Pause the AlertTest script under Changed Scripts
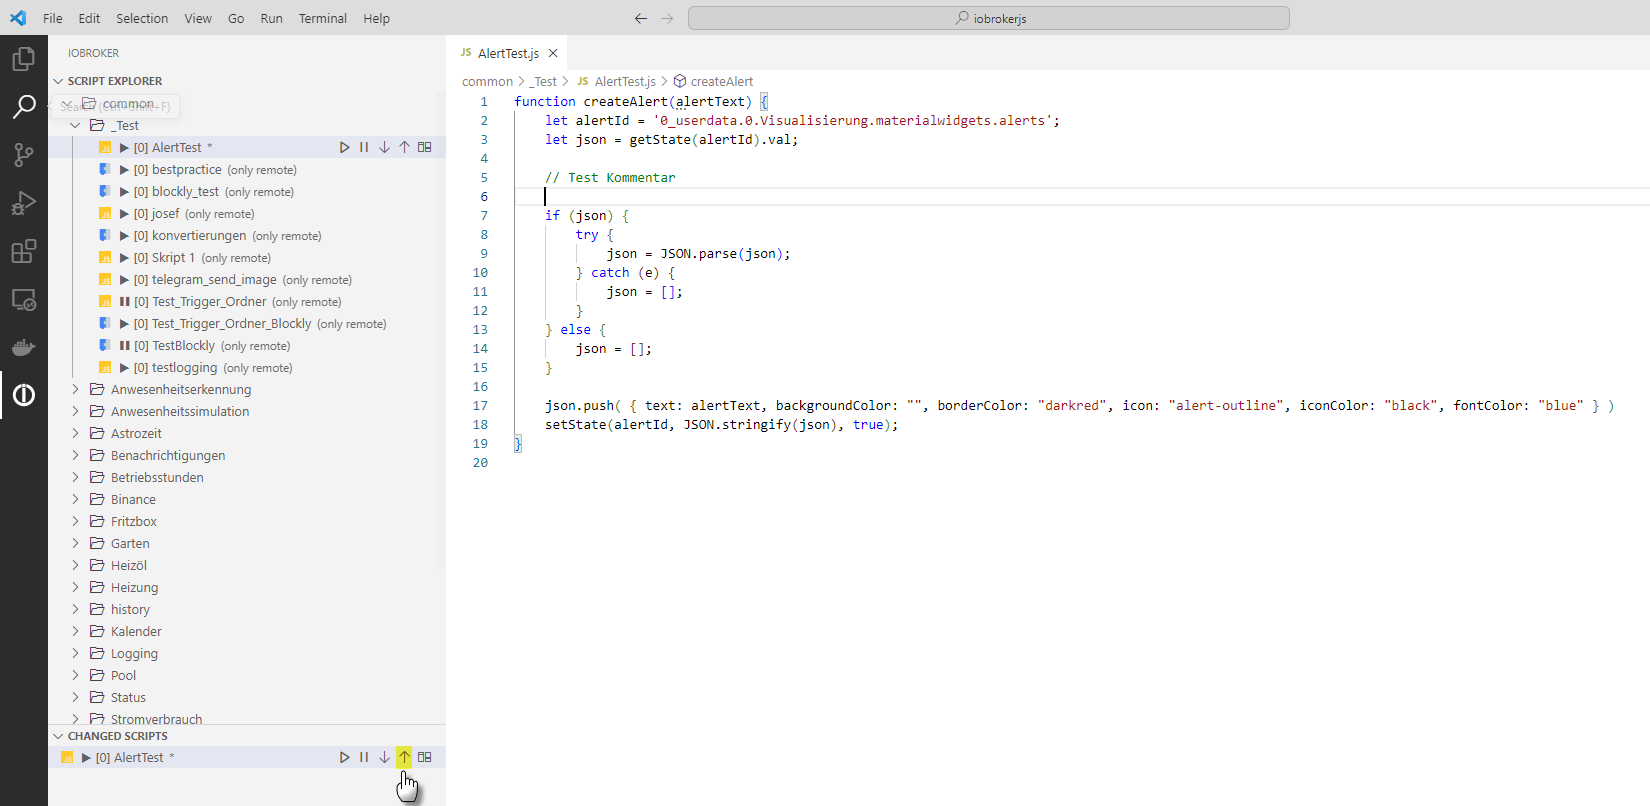The width and height of the screenshot is (1650, 806). [364, 757]
